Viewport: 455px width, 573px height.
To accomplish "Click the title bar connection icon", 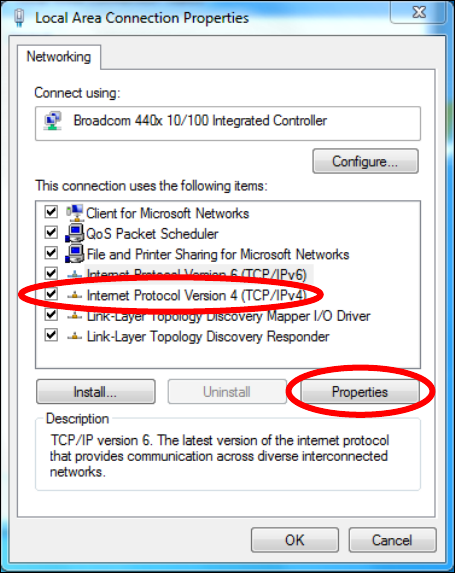I will point(20,18).
